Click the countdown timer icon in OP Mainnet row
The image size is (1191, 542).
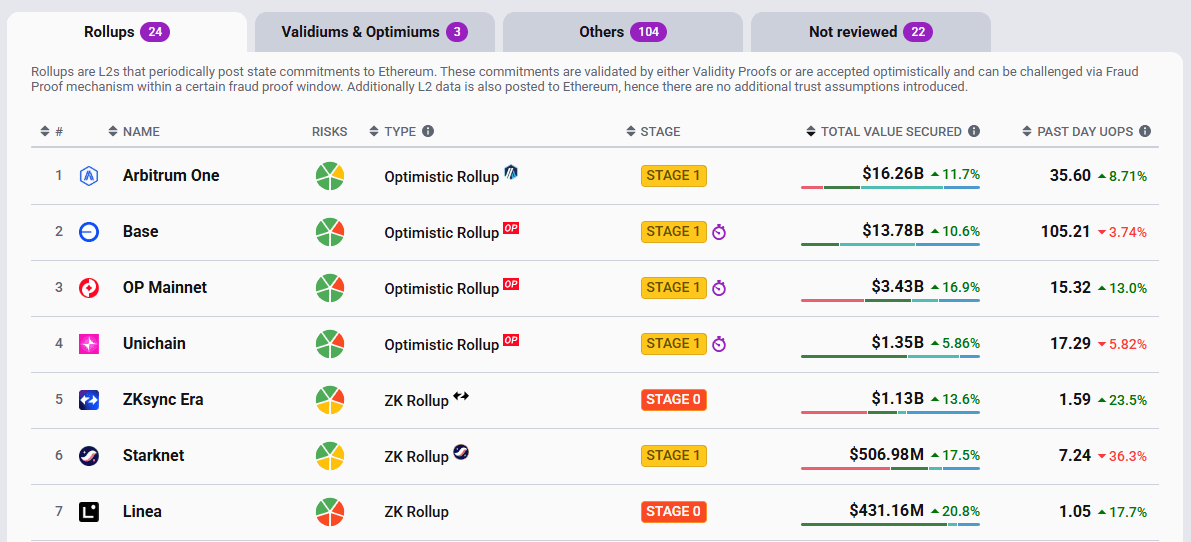coord(719,288)
